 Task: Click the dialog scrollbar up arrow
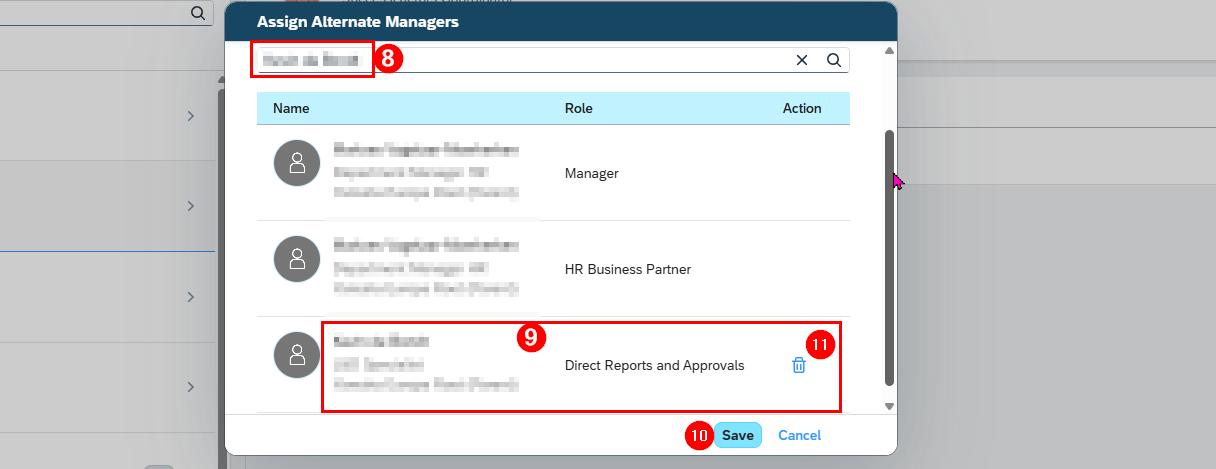(x=890, y=50)
